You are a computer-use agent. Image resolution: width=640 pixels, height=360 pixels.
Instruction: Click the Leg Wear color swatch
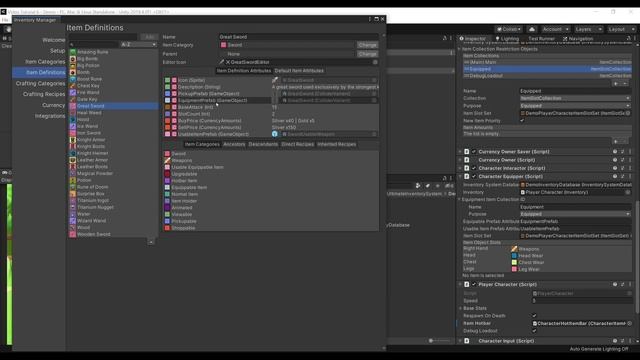point(514,269)
